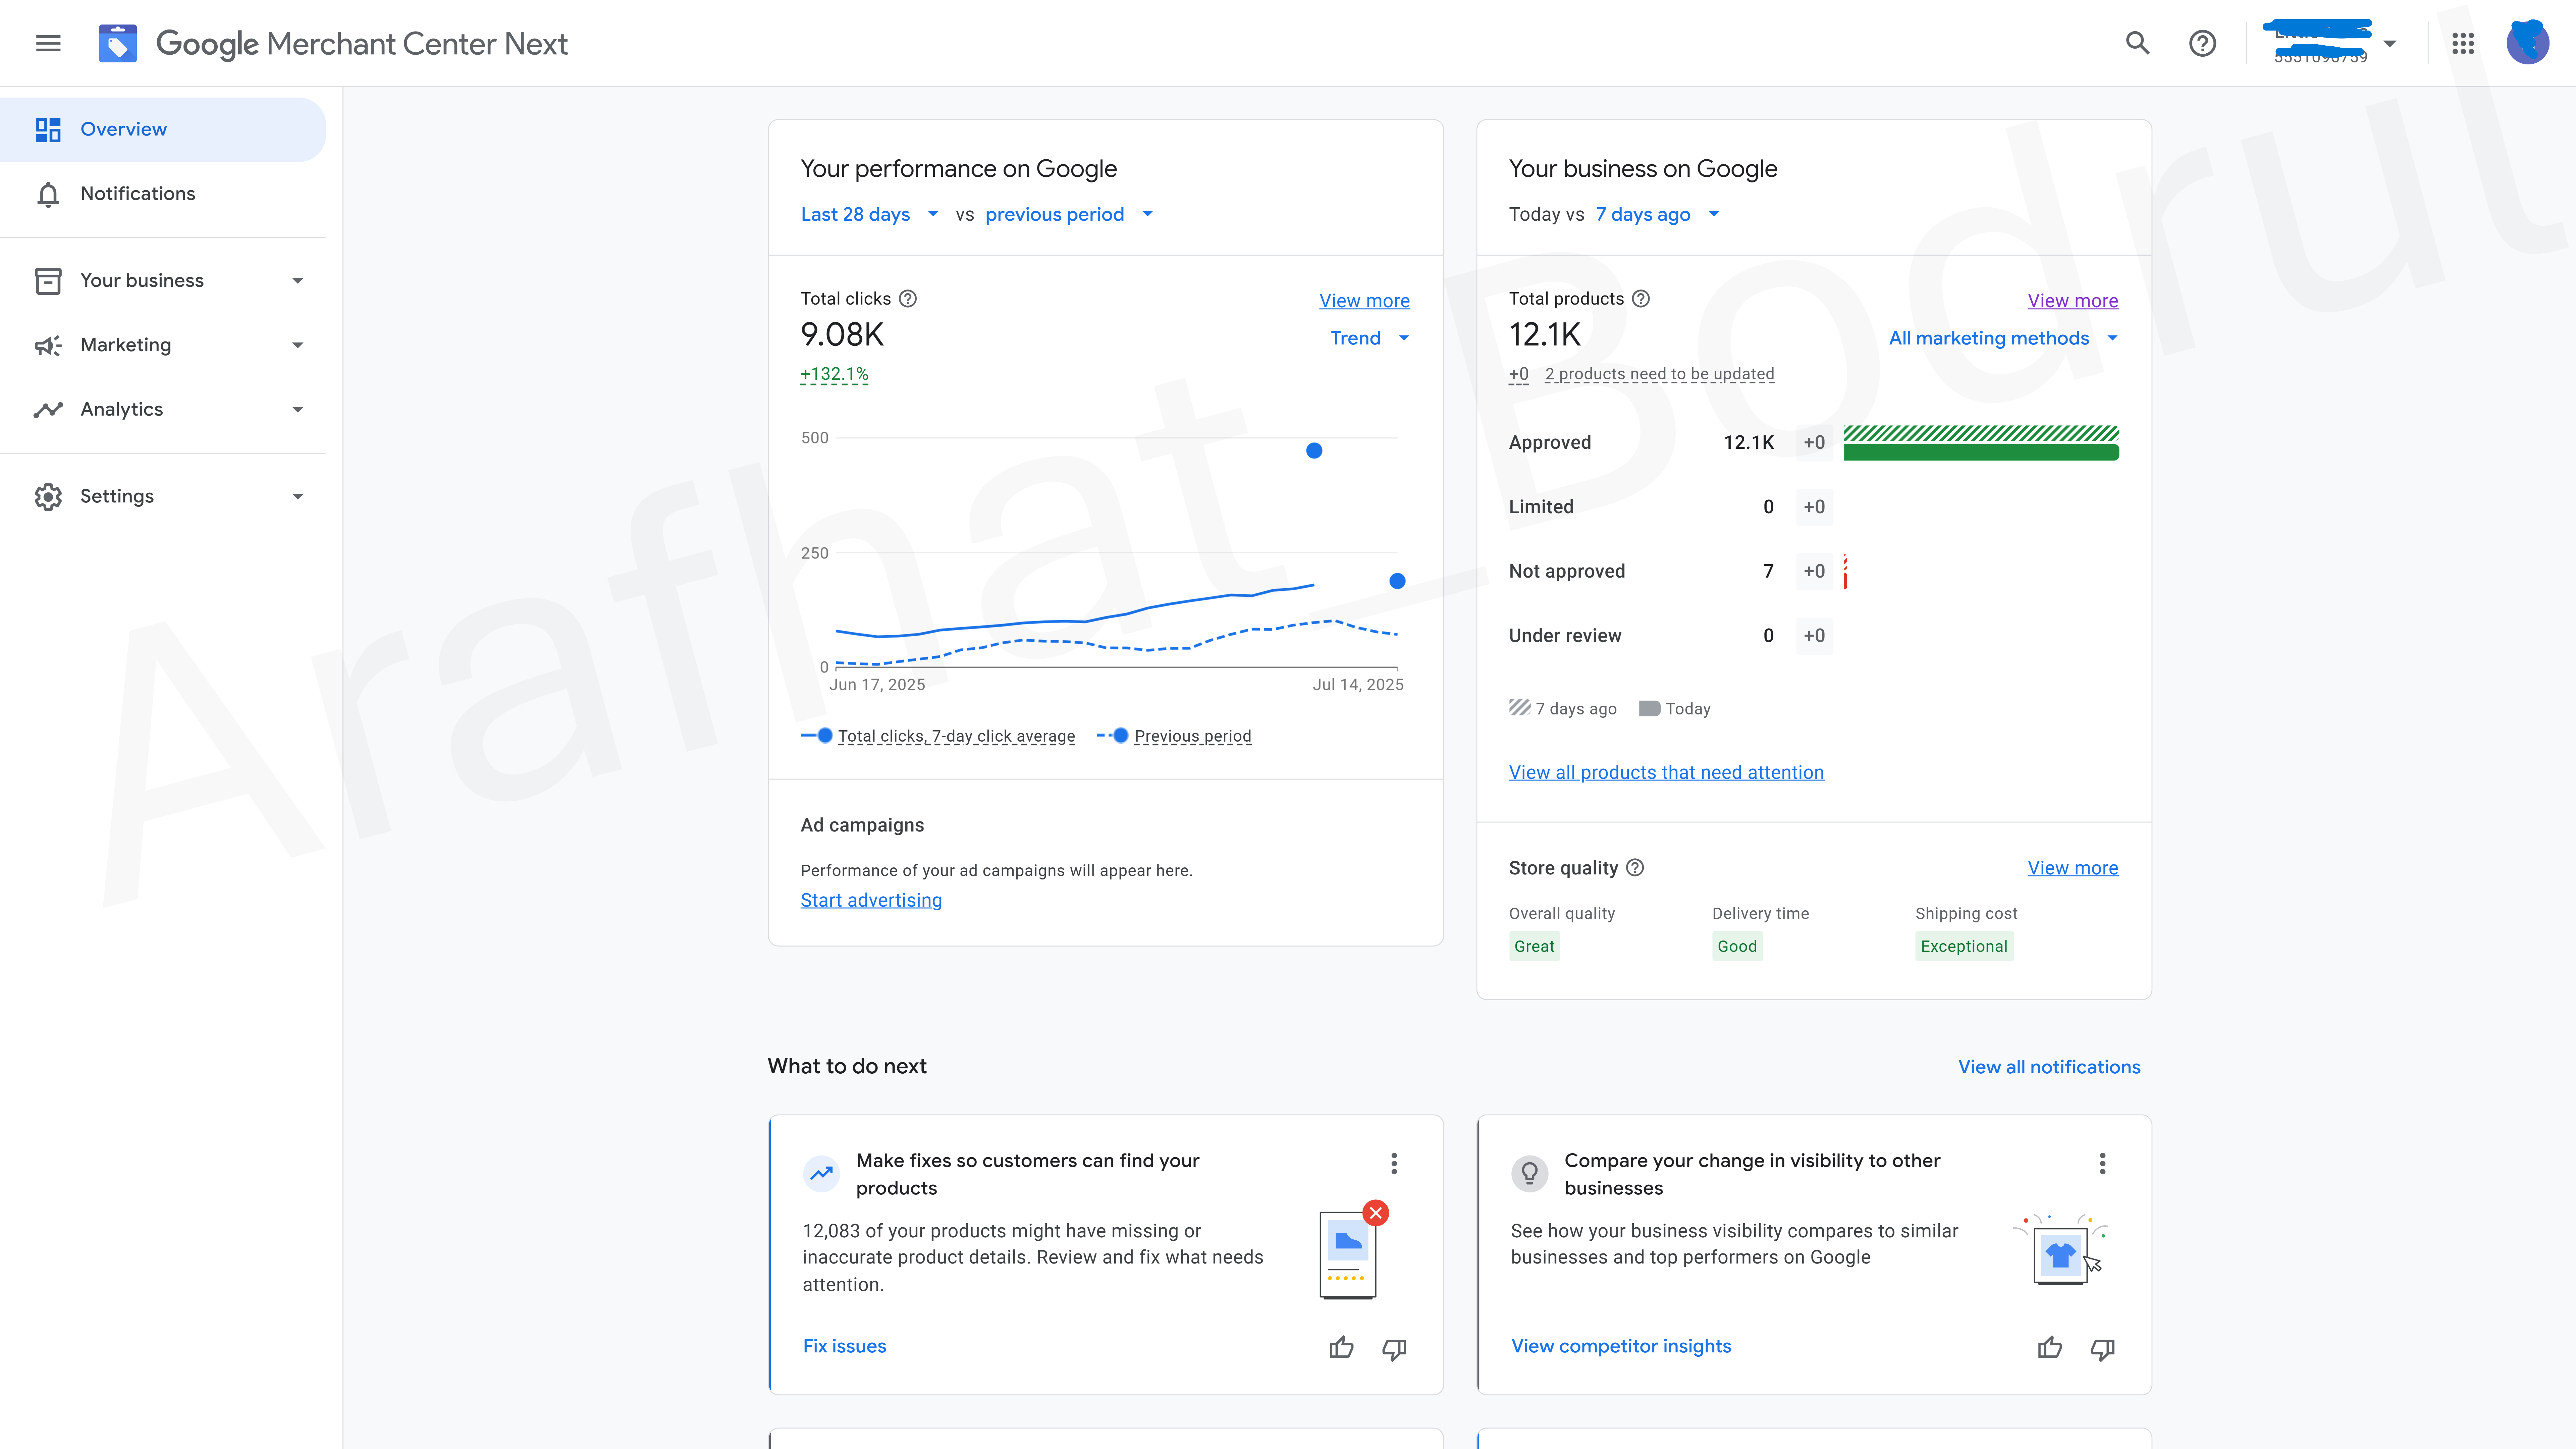Click the Your business storefront icon
Screen dimensions: 2576x1449
pos(48,281)
